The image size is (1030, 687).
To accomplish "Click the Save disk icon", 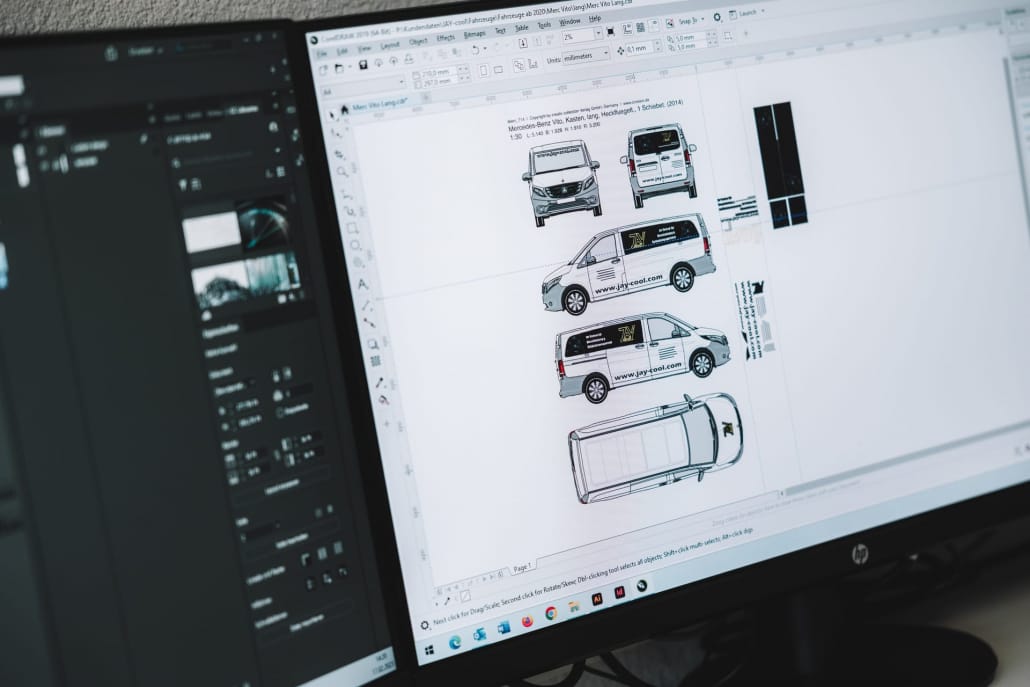I will [x=362, y=65].
